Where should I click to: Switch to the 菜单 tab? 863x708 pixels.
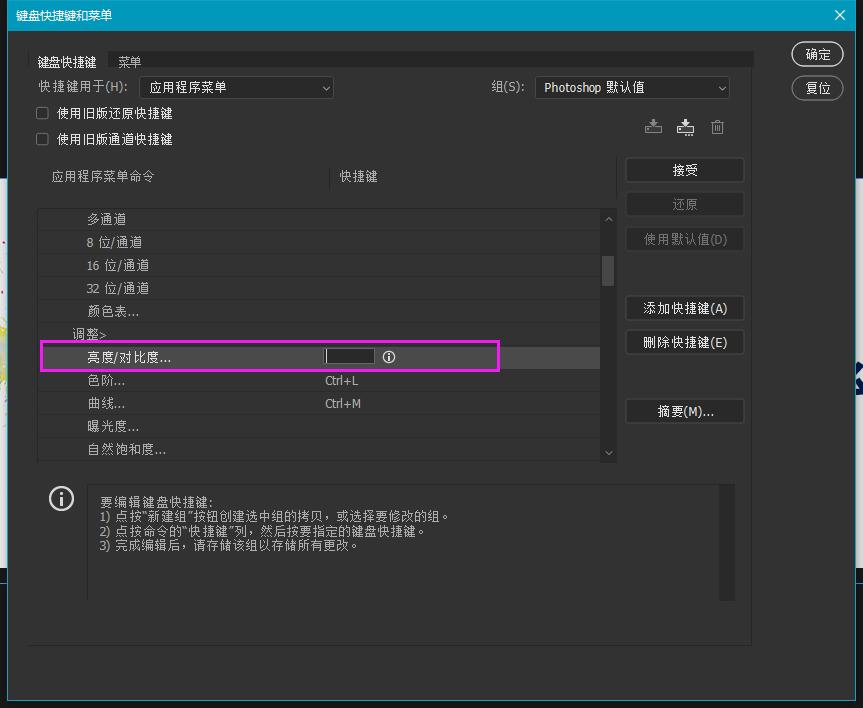click(x=129, y=62)
